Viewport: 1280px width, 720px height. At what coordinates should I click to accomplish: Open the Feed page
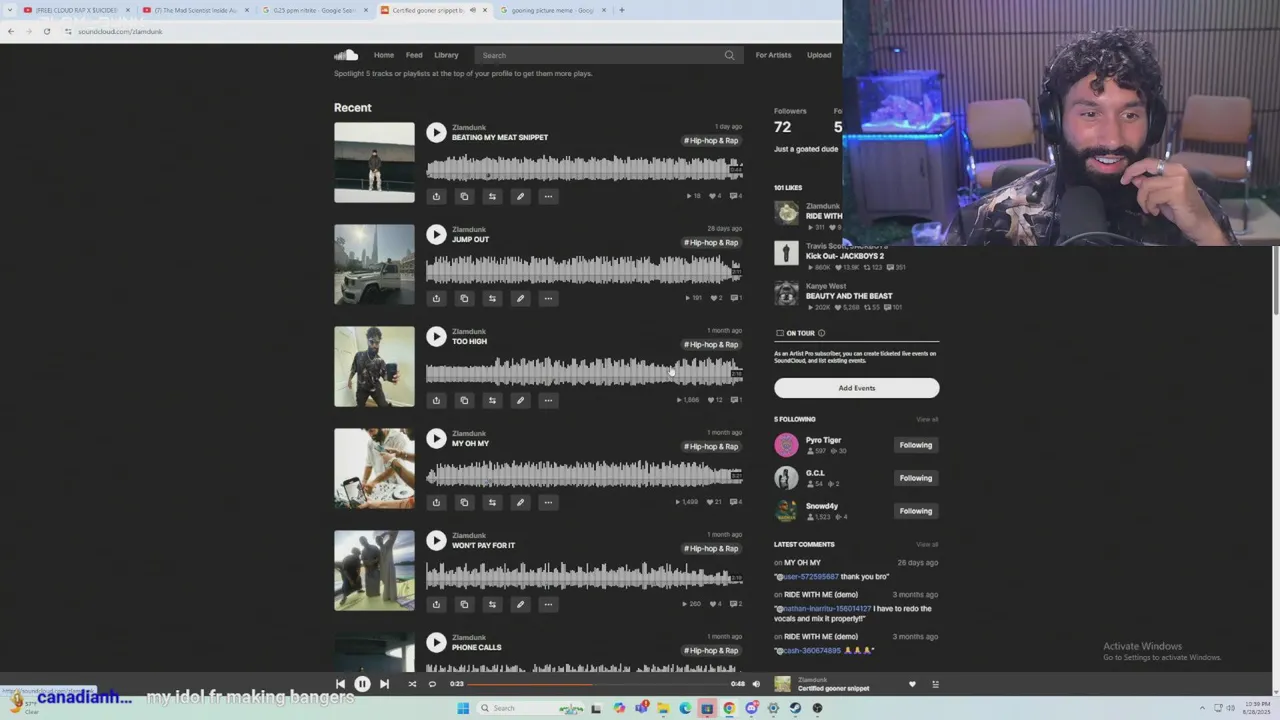(414, 55)
